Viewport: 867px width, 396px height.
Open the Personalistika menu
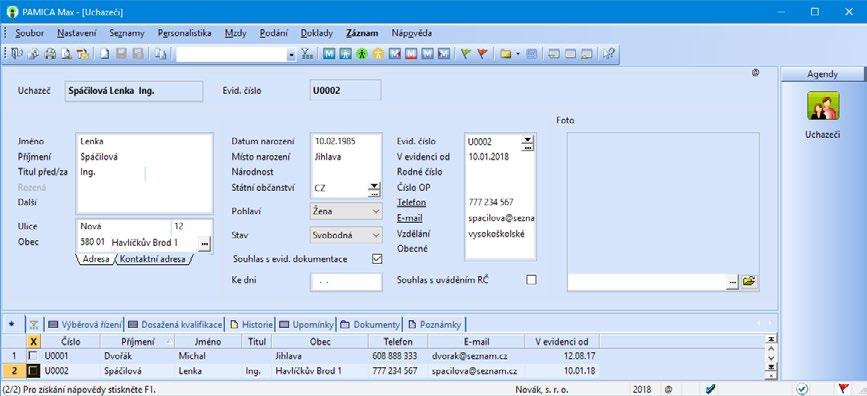[184, 33]
